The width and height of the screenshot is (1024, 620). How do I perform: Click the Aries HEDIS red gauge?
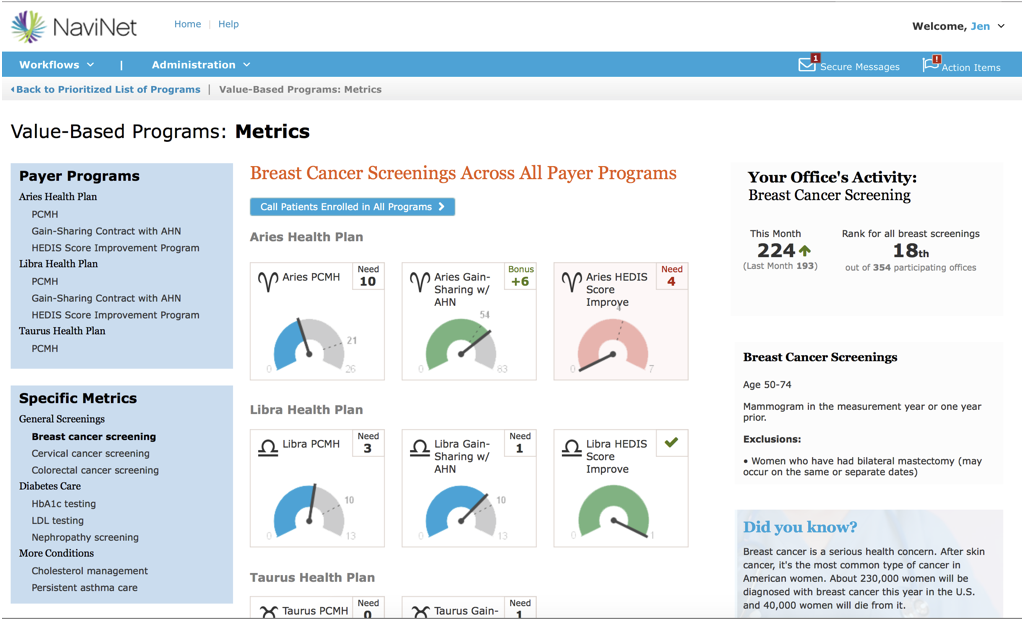[613, 346]
